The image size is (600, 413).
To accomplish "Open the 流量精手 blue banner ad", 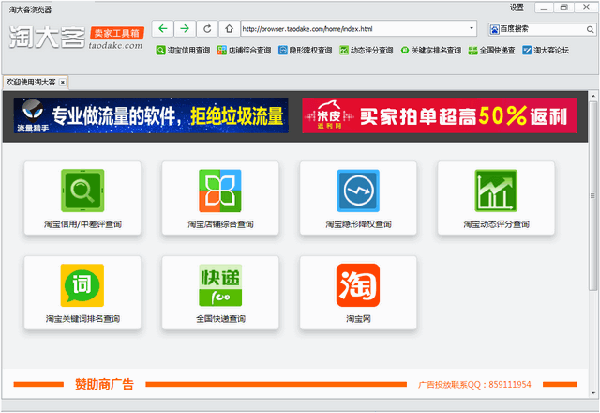I will pyautogui.click(x=151, y=116).
